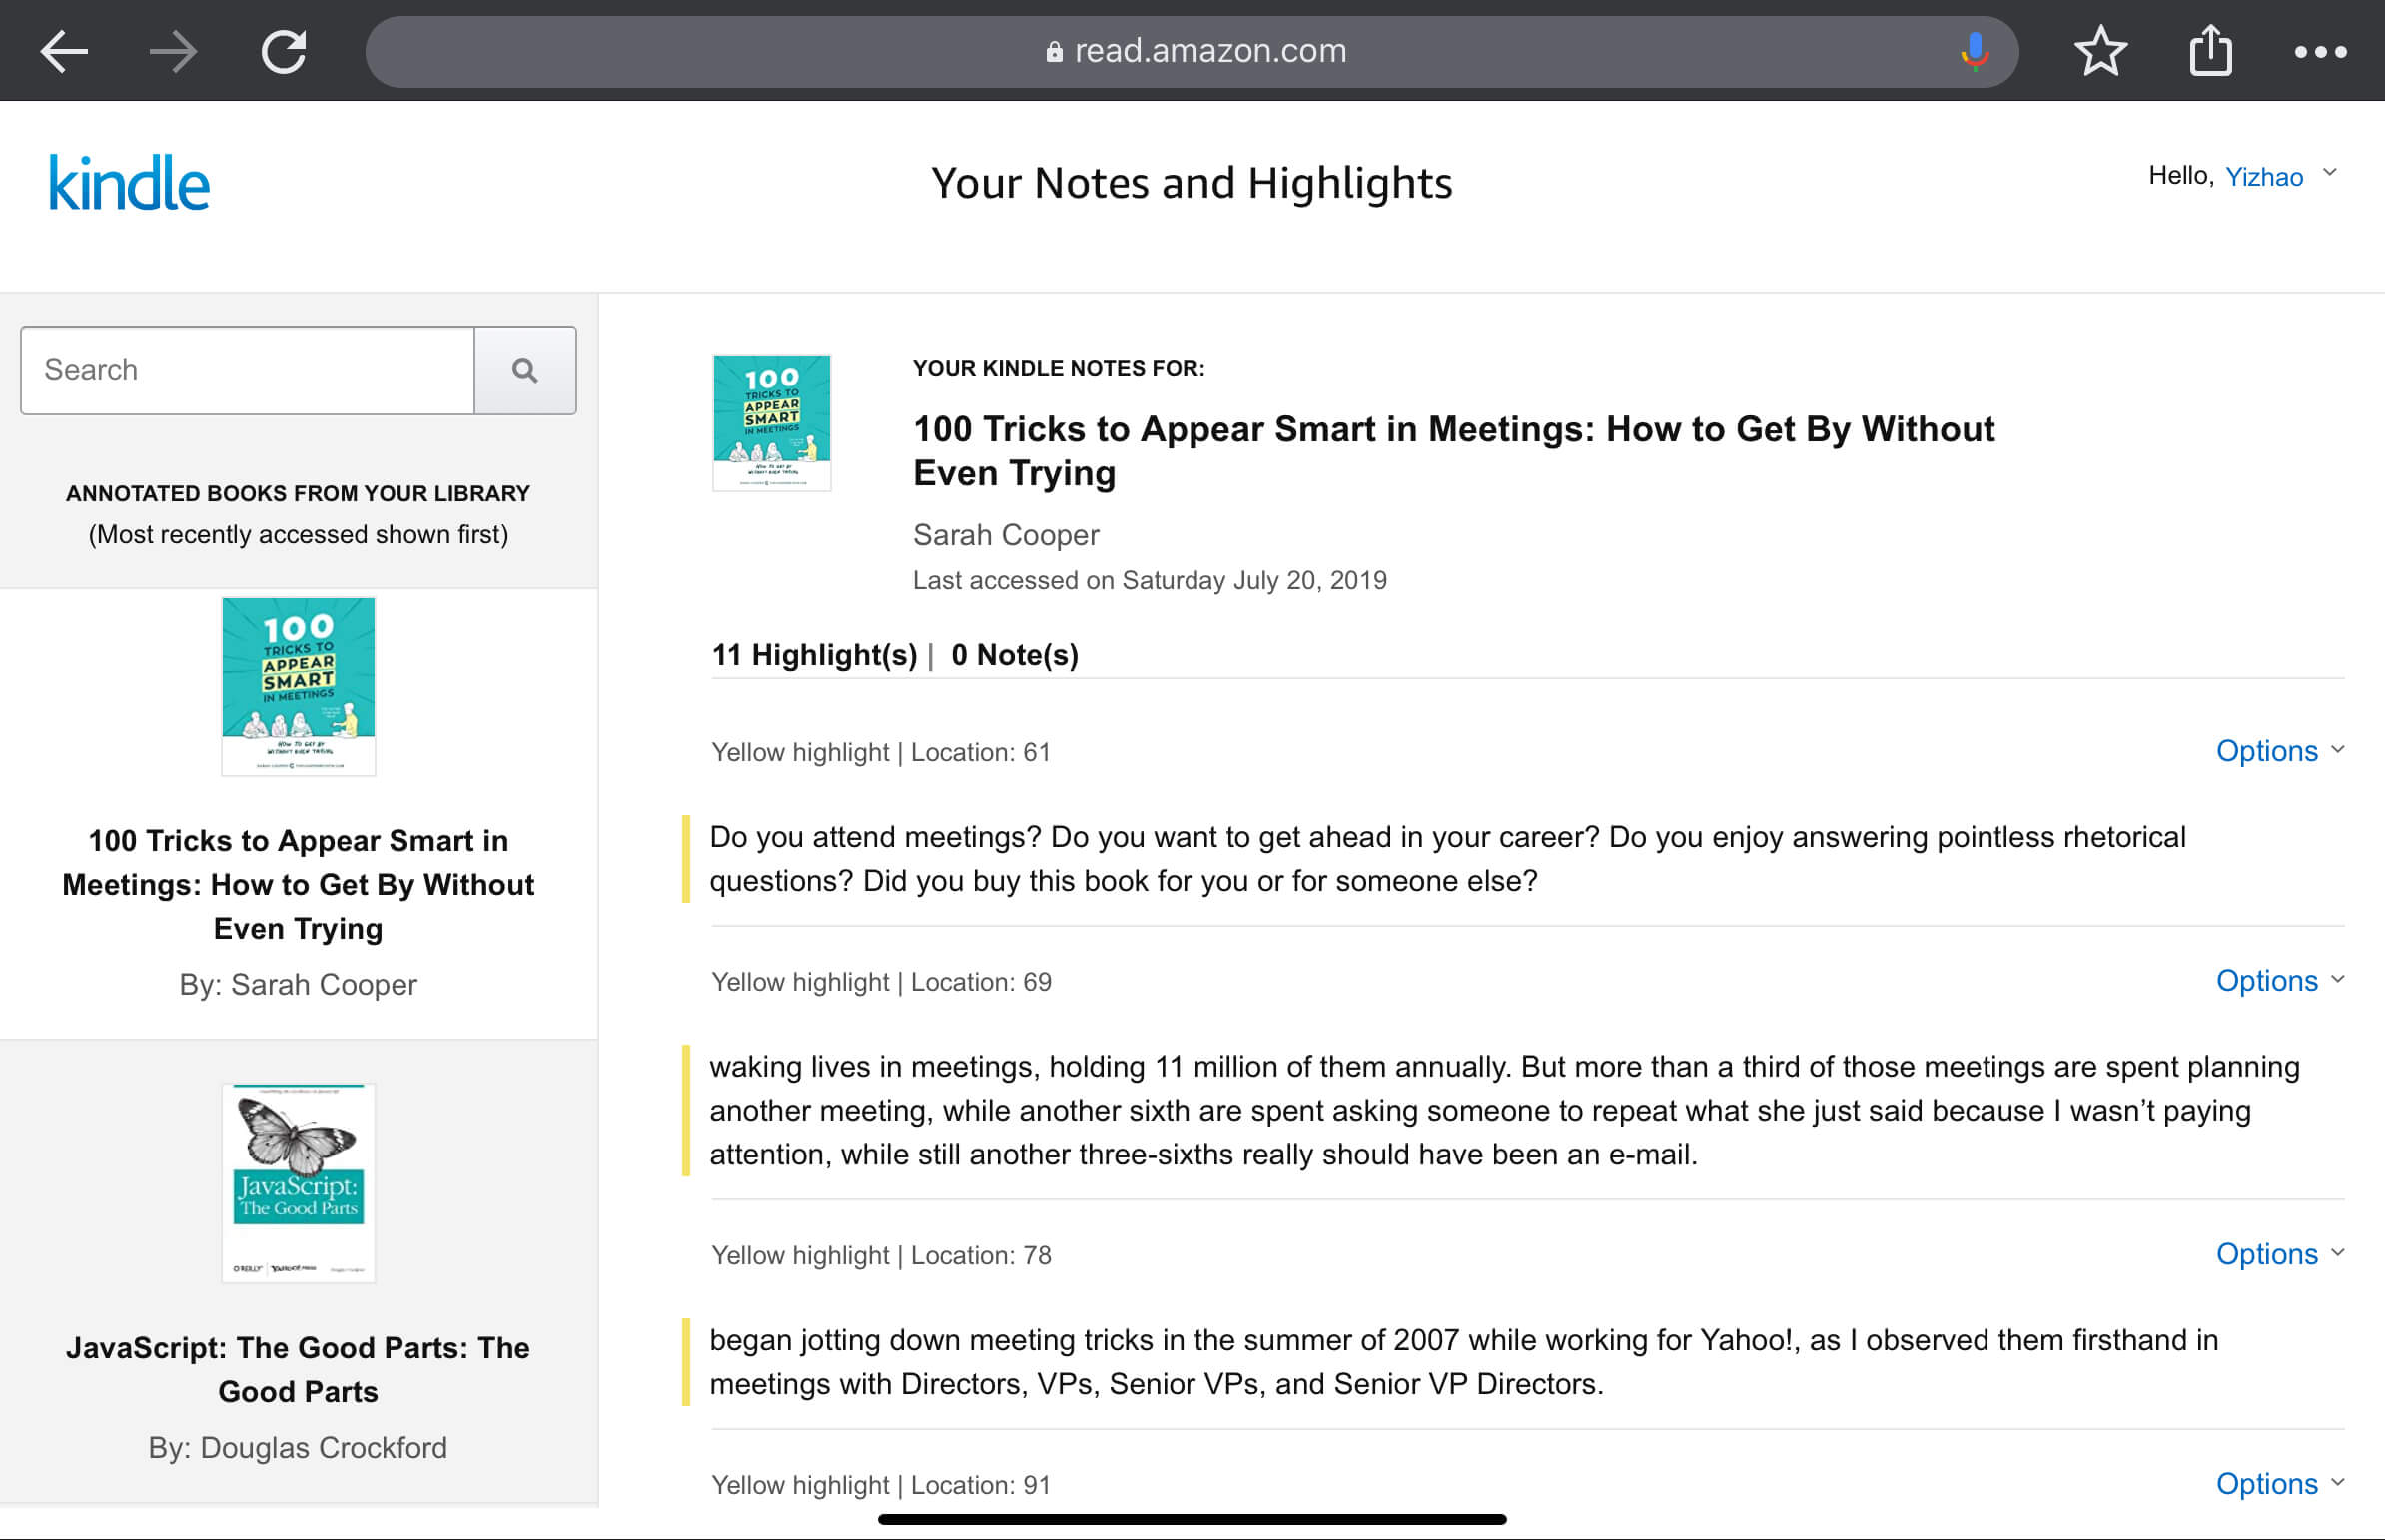The width and height of the screenshot is (2385, 1540).
Task: Click the Yizhao account name link
Action: [x=2263, y=177]
